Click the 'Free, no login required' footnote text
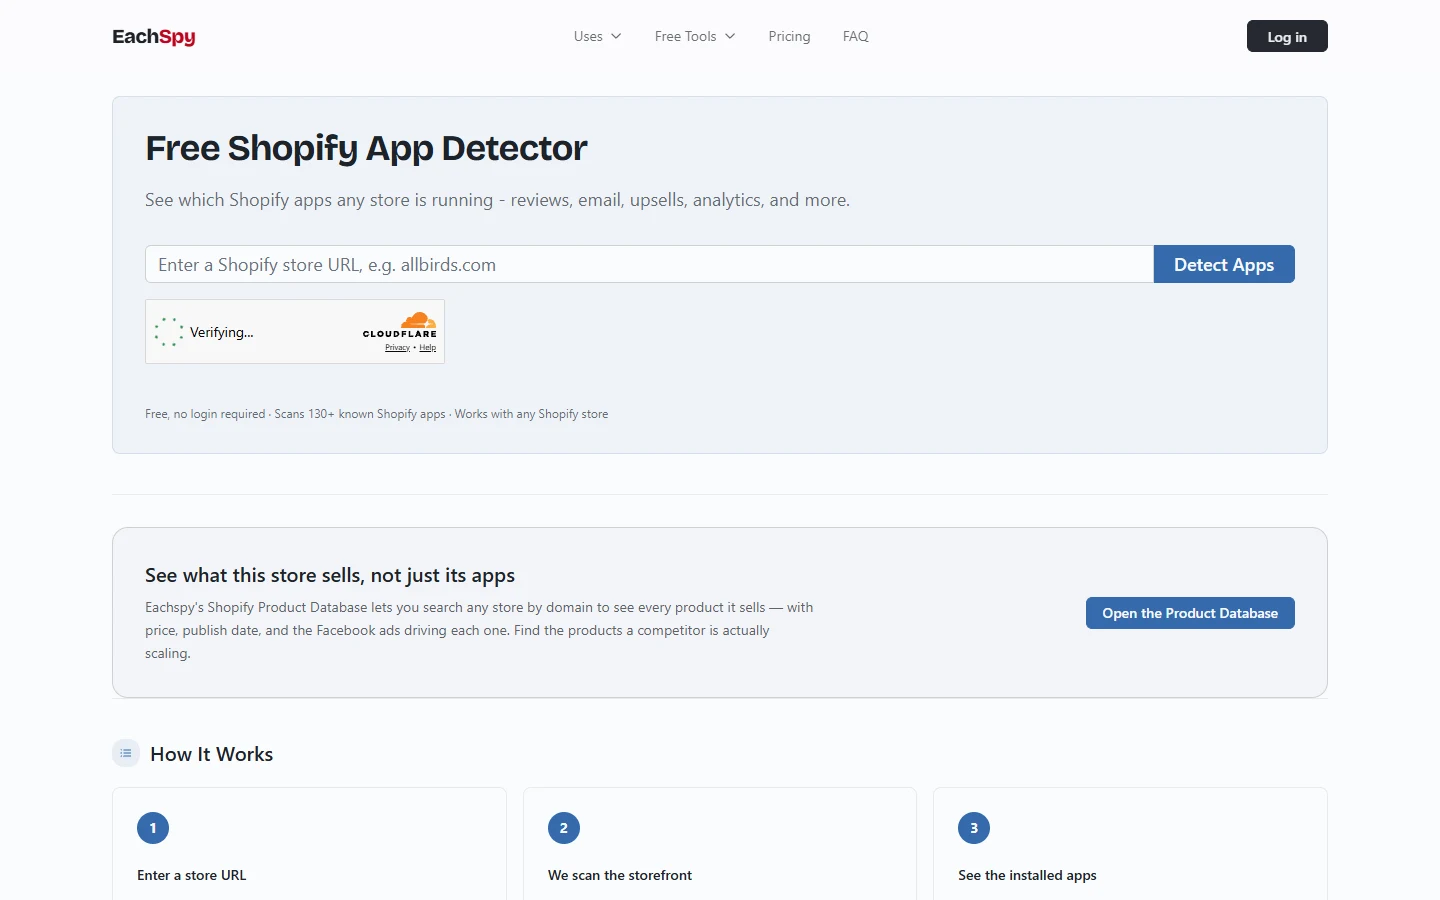 (x=376, y=414)
